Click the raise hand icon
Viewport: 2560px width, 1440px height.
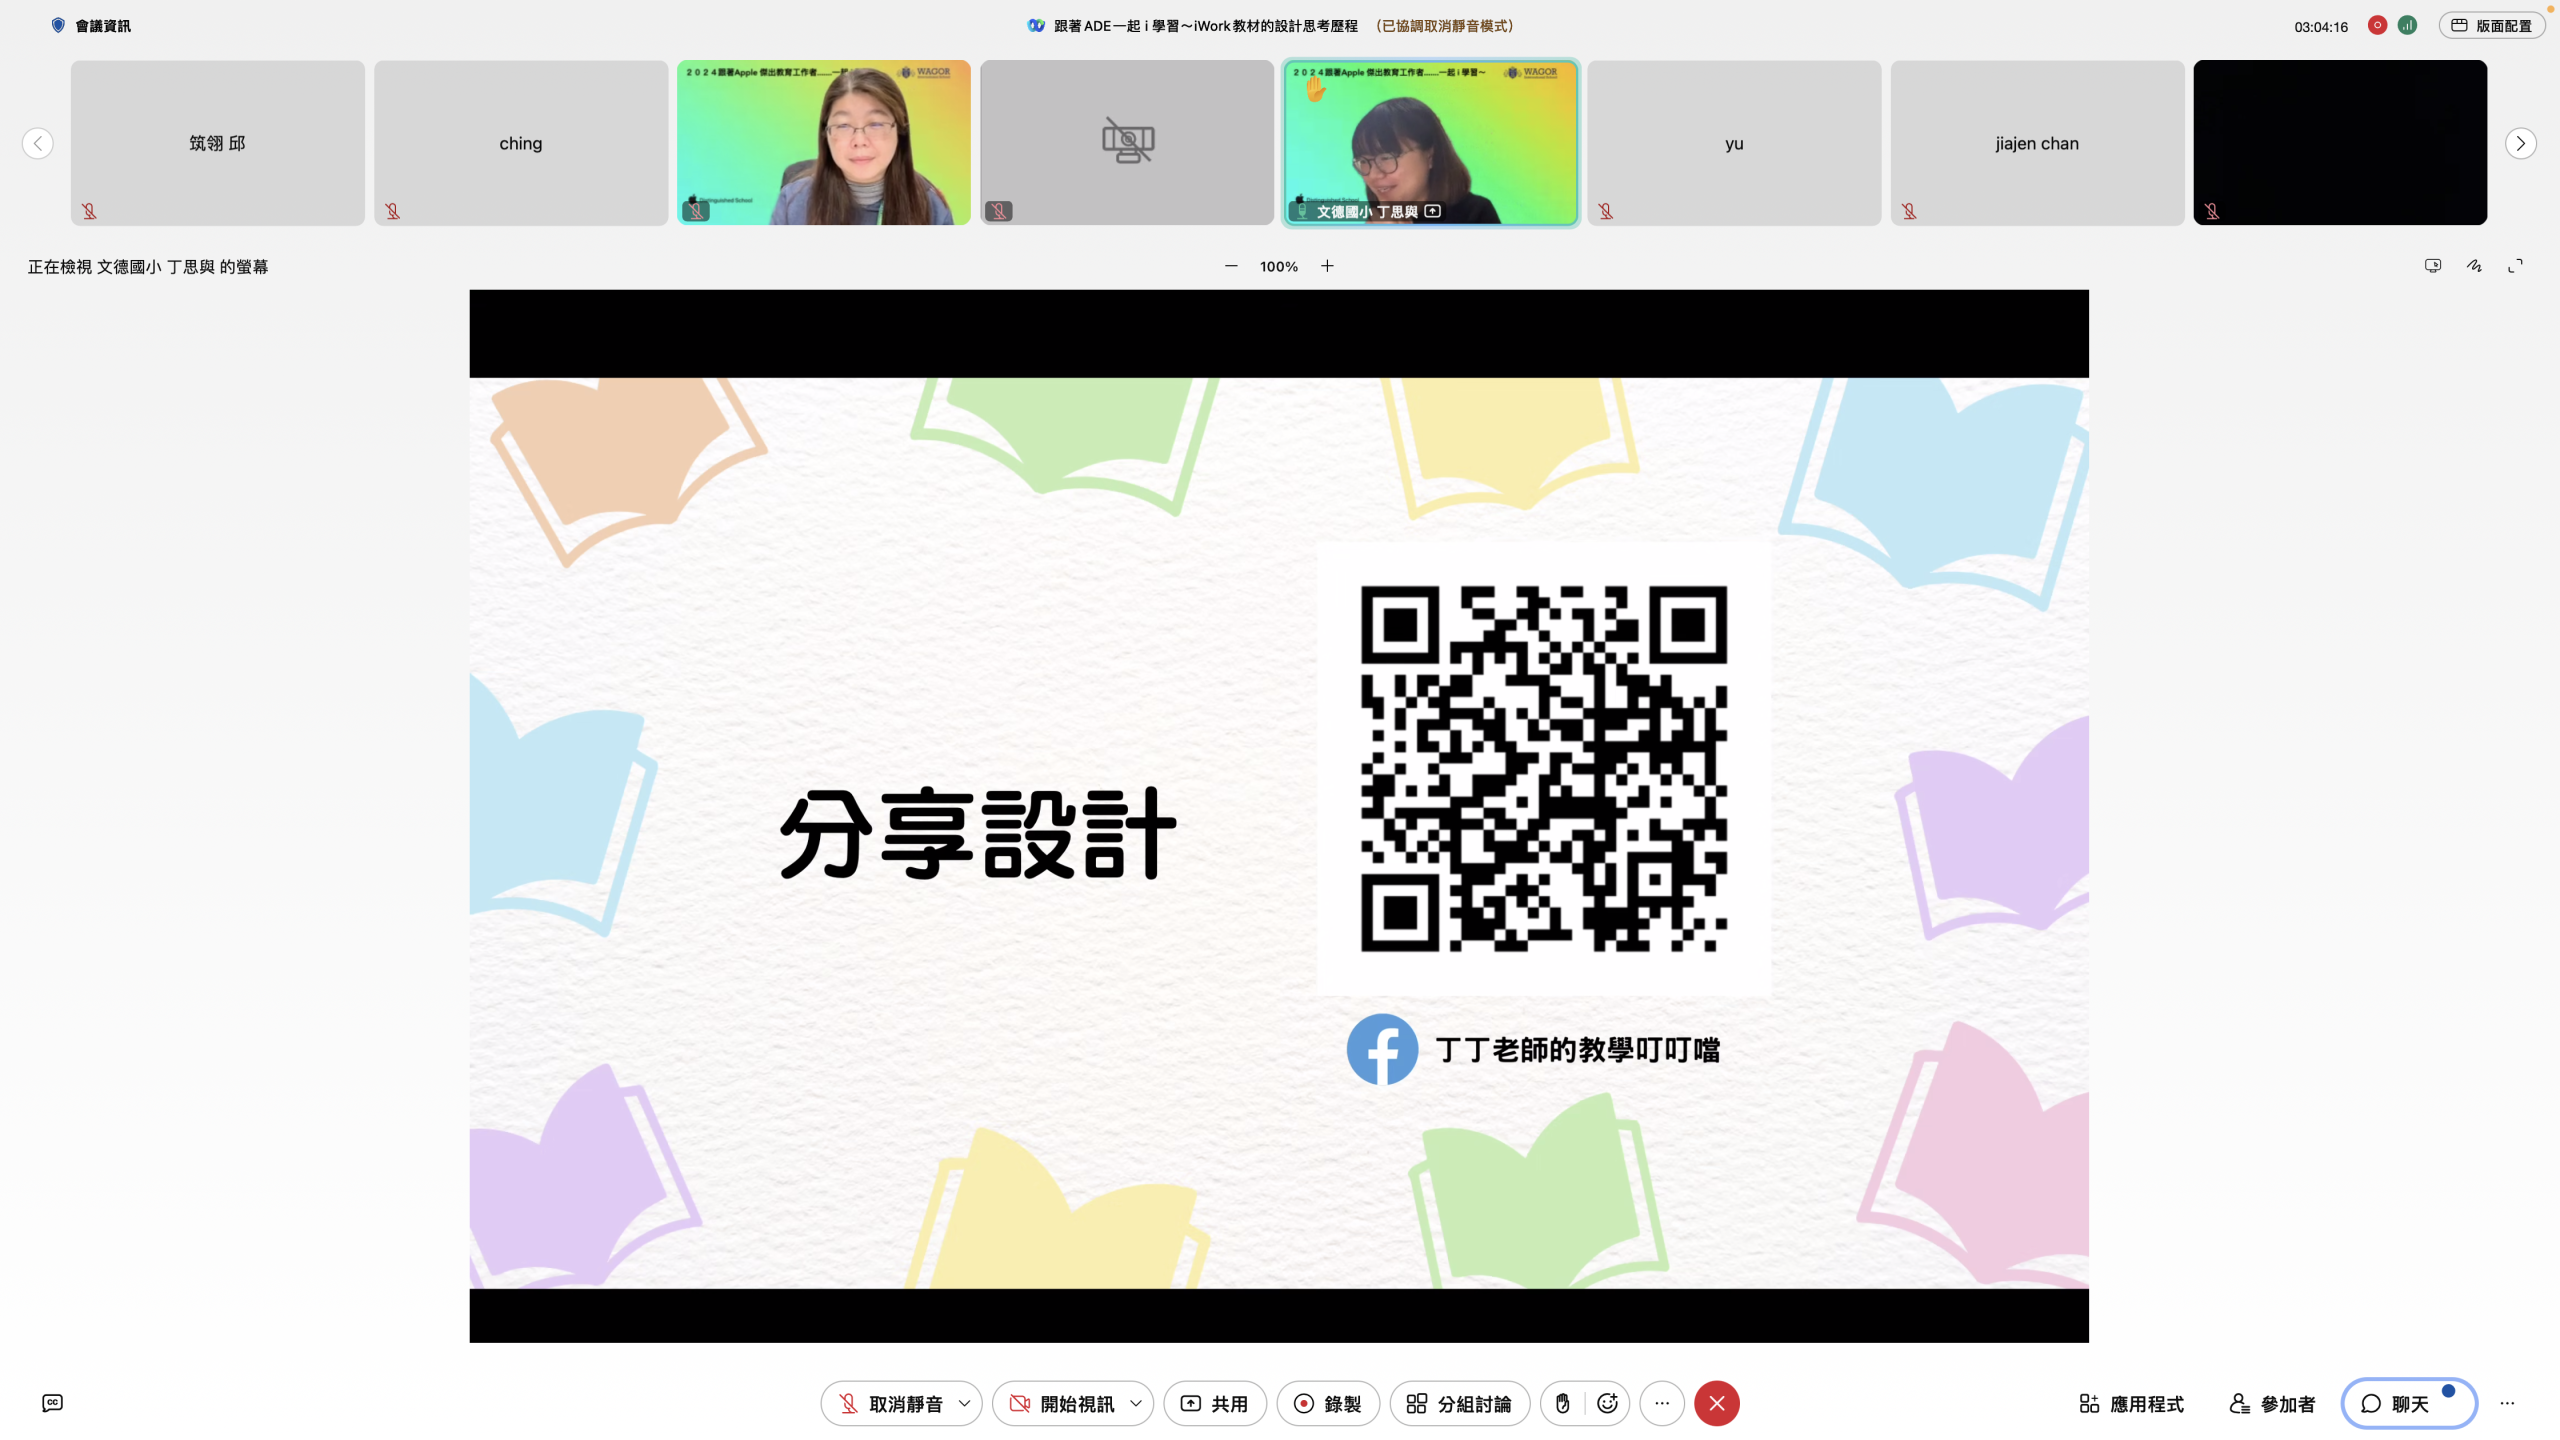(1562, 1403)
